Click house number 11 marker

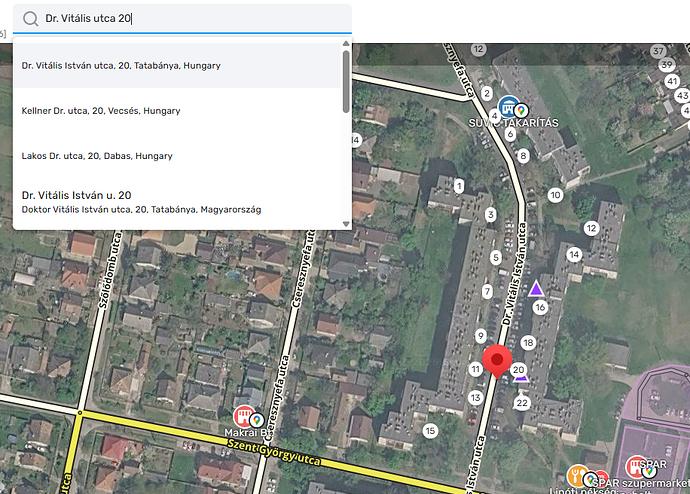475,369
